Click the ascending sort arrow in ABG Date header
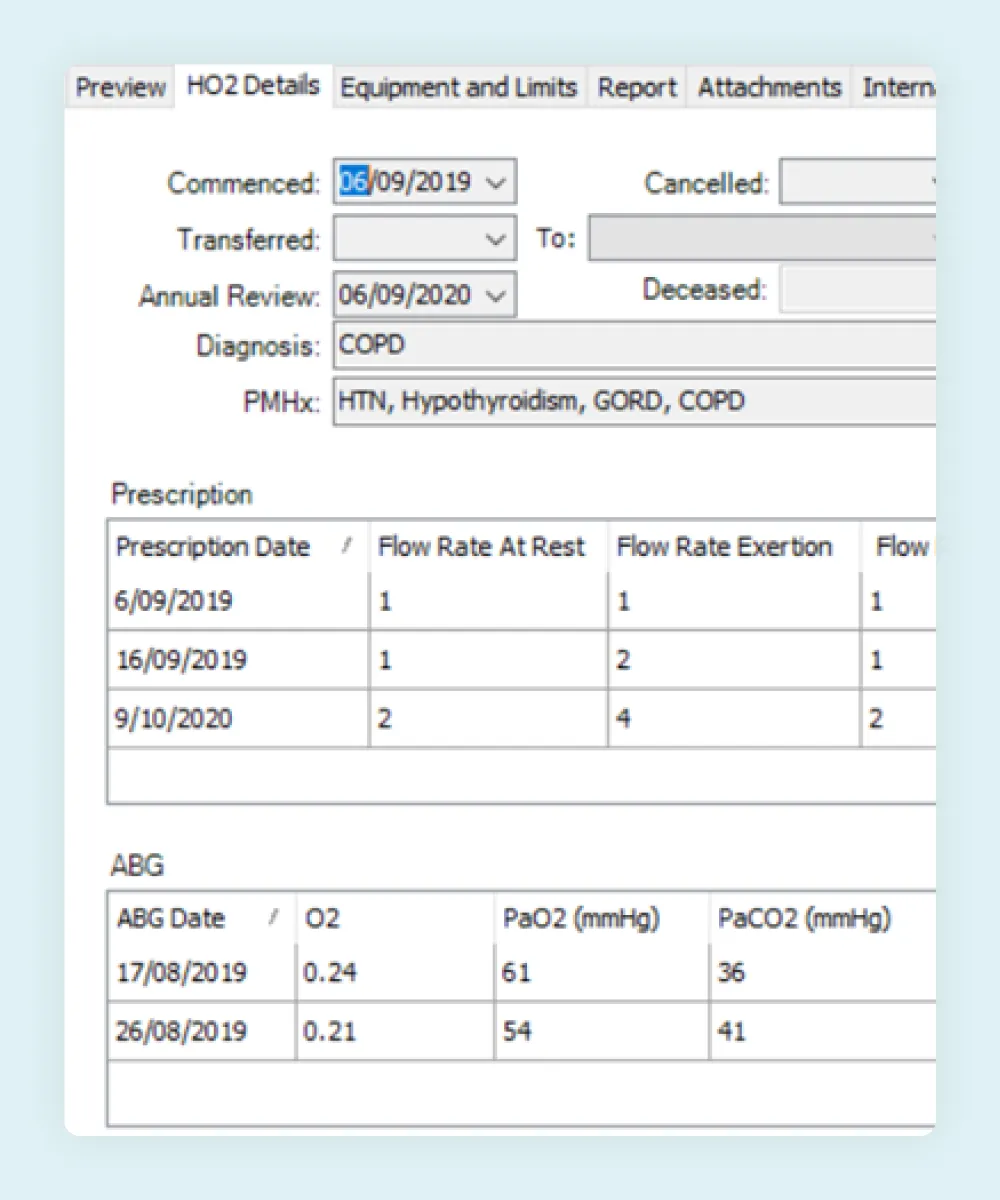Viewport: 1000px width, 1200px height. pos(274,919)
